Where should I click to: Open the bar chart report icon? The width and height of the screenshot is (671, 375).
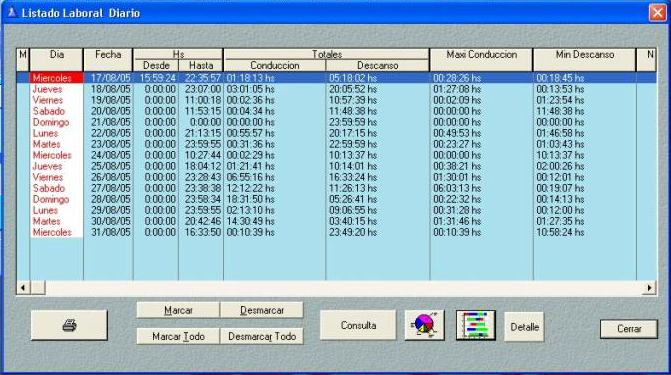point(475,325)
